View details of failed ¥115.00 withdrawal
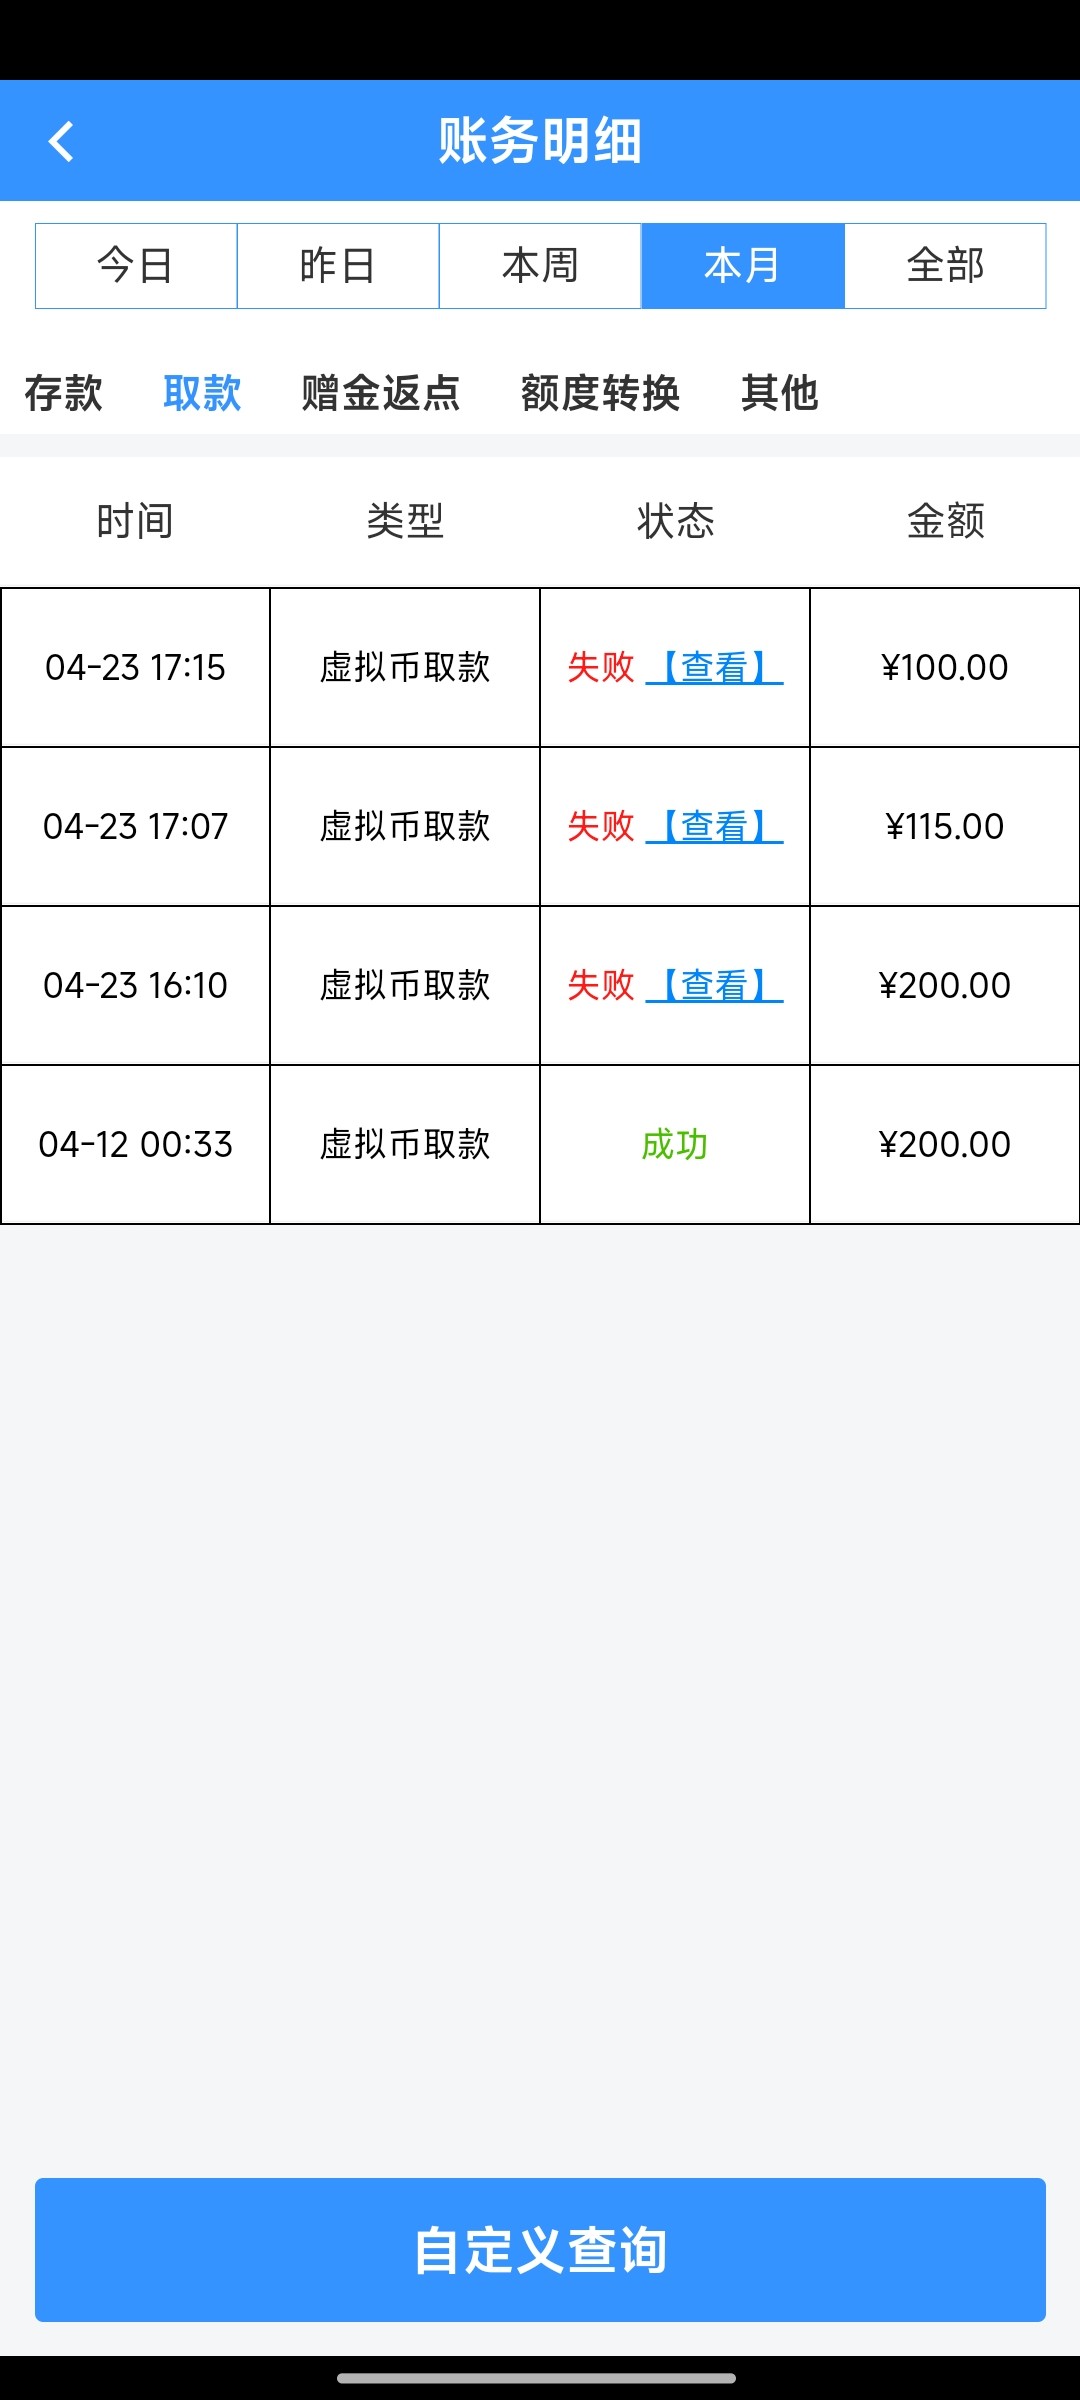Image resolution: width=1080 pixels, height=2400 pixels. click(x=714, y=826)
